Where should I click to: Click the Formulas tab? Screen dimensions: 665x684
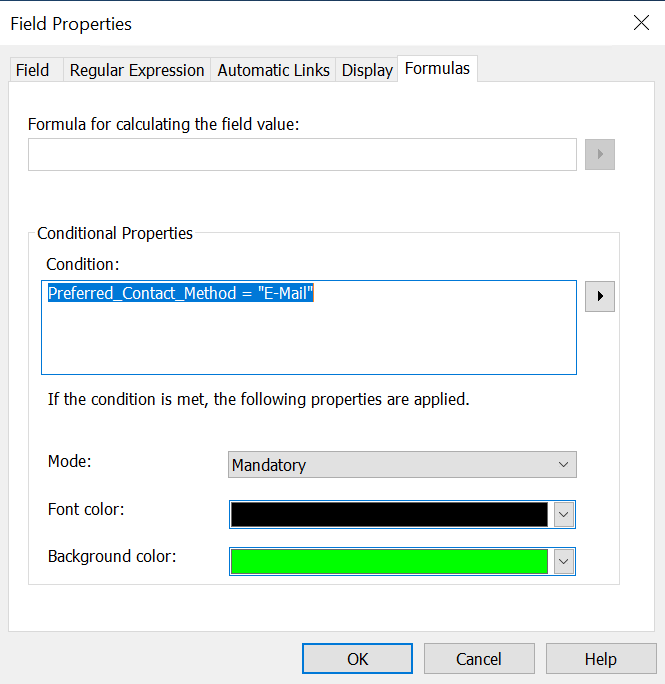[x=437, y=69]
